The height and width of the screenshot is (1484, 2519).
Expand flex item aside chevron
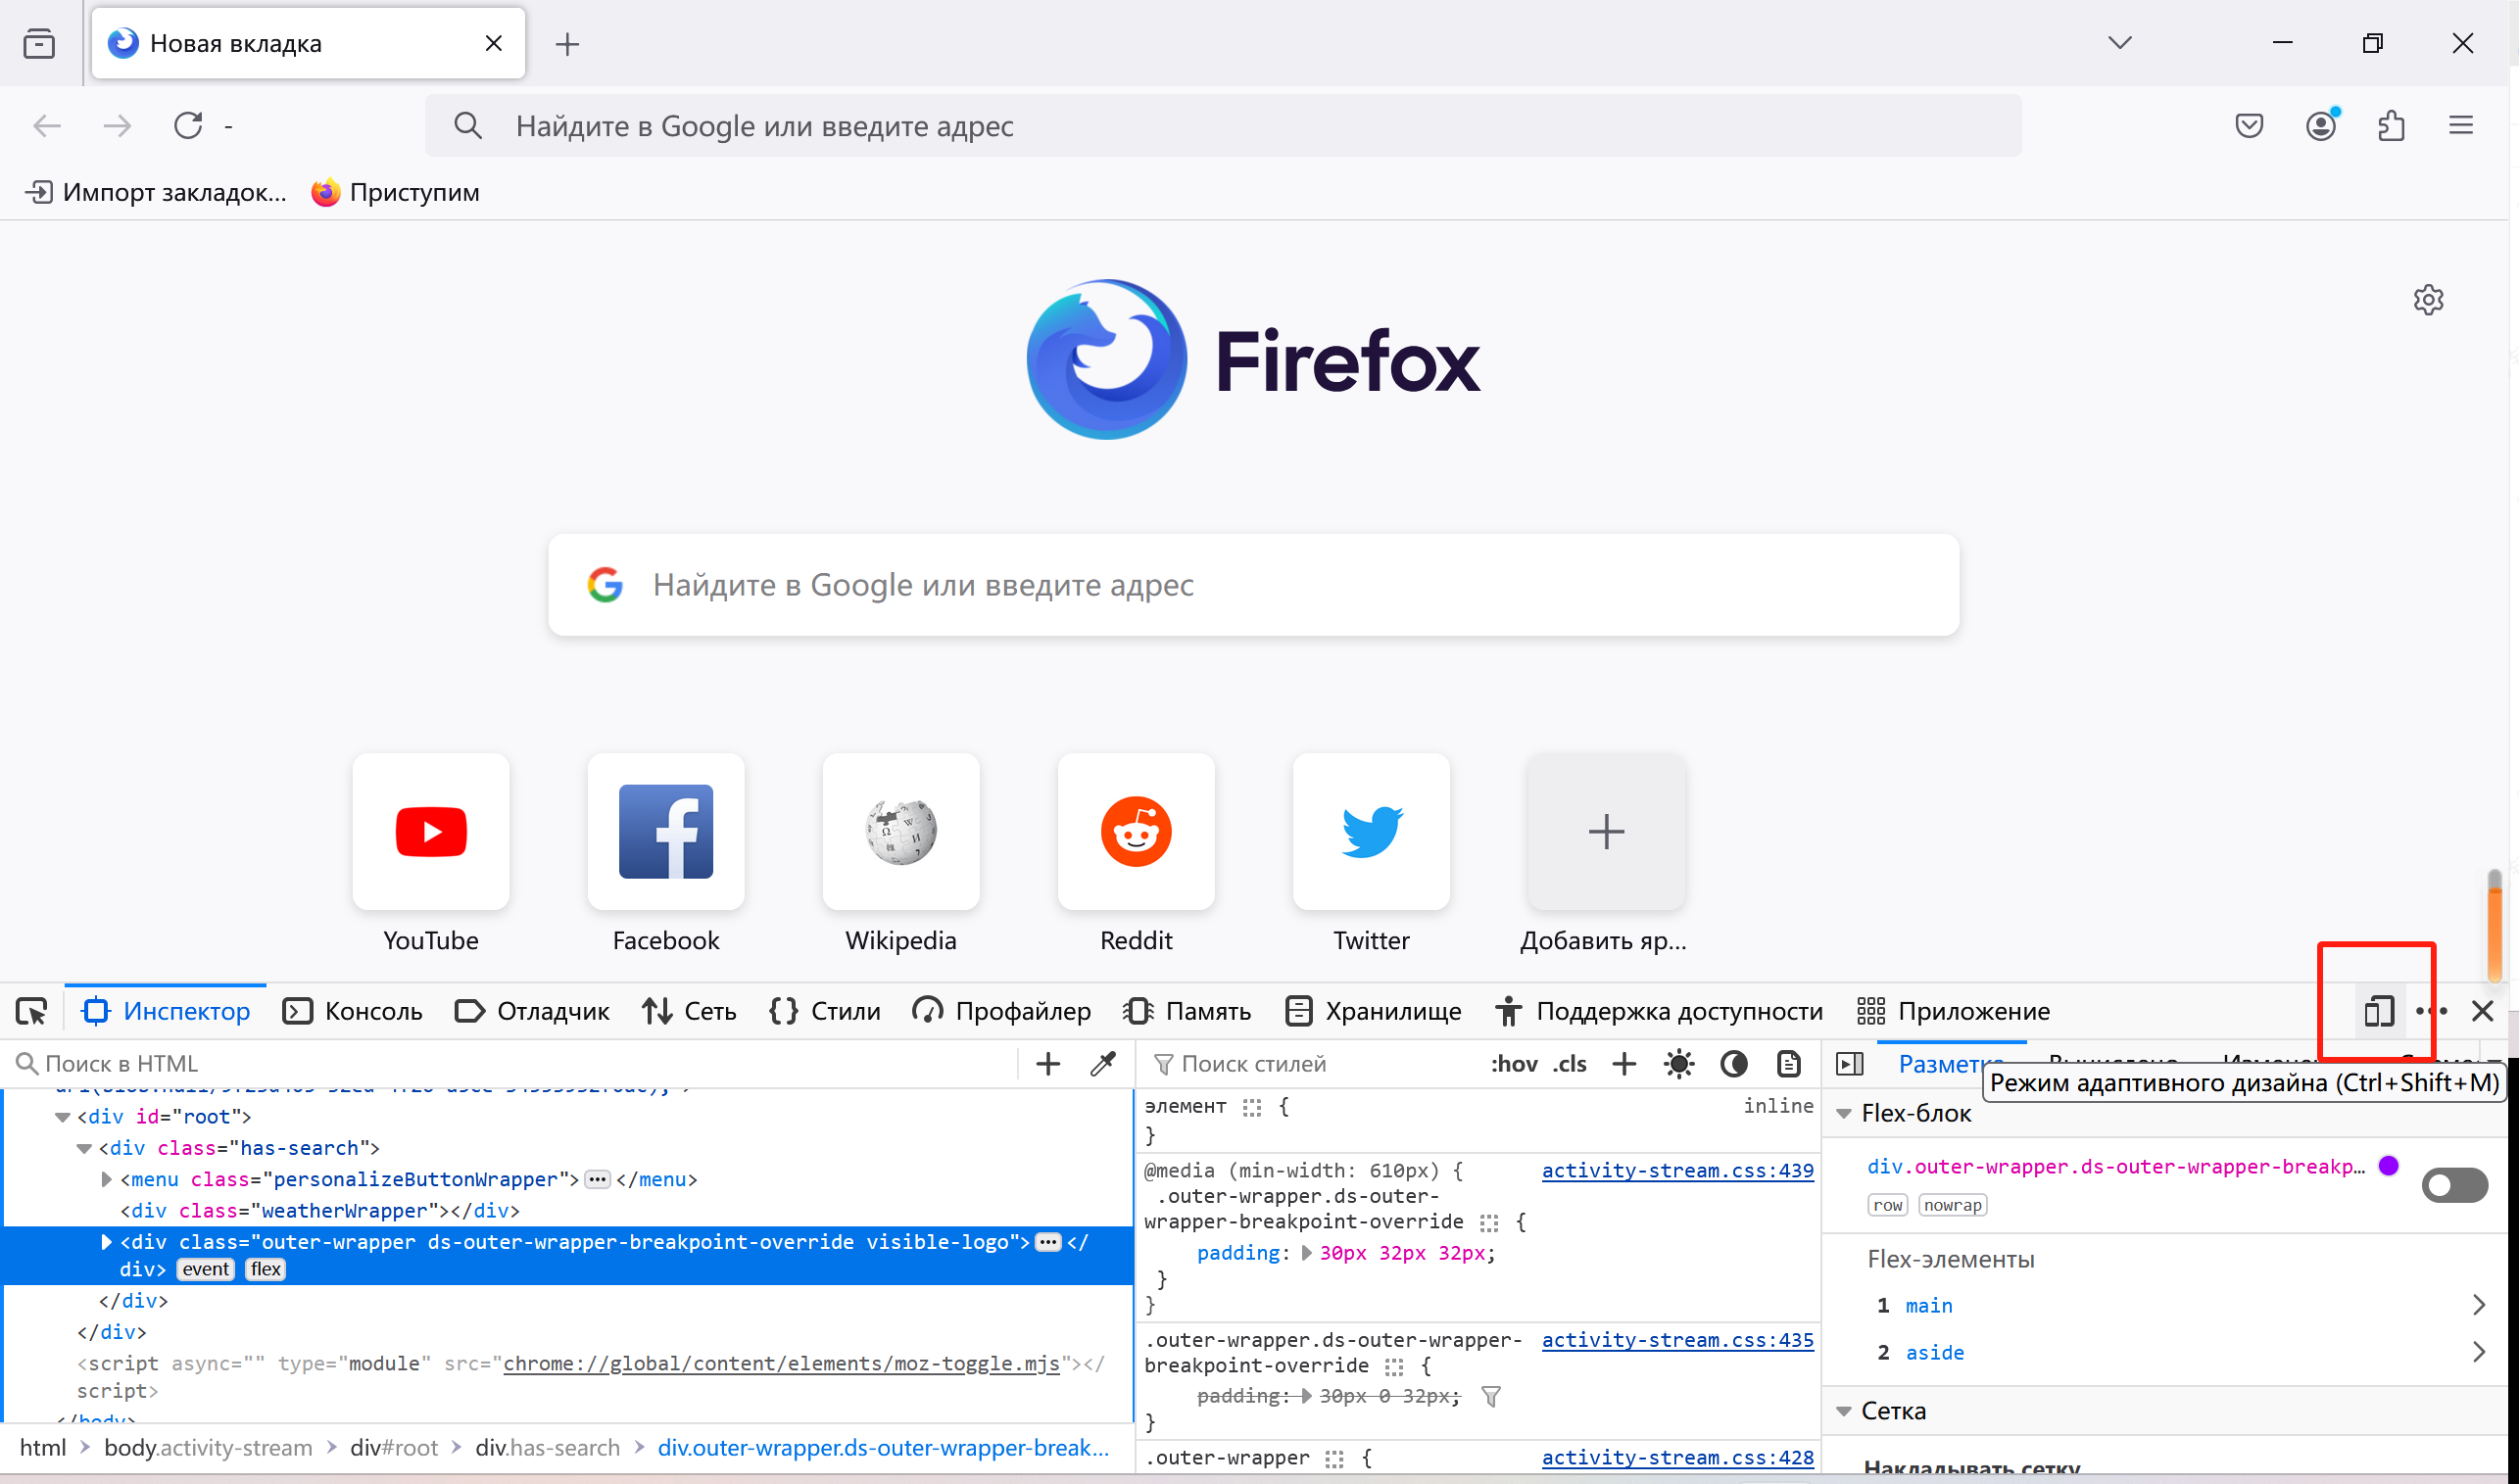pyautogui.click(x=2478, y=1351)
